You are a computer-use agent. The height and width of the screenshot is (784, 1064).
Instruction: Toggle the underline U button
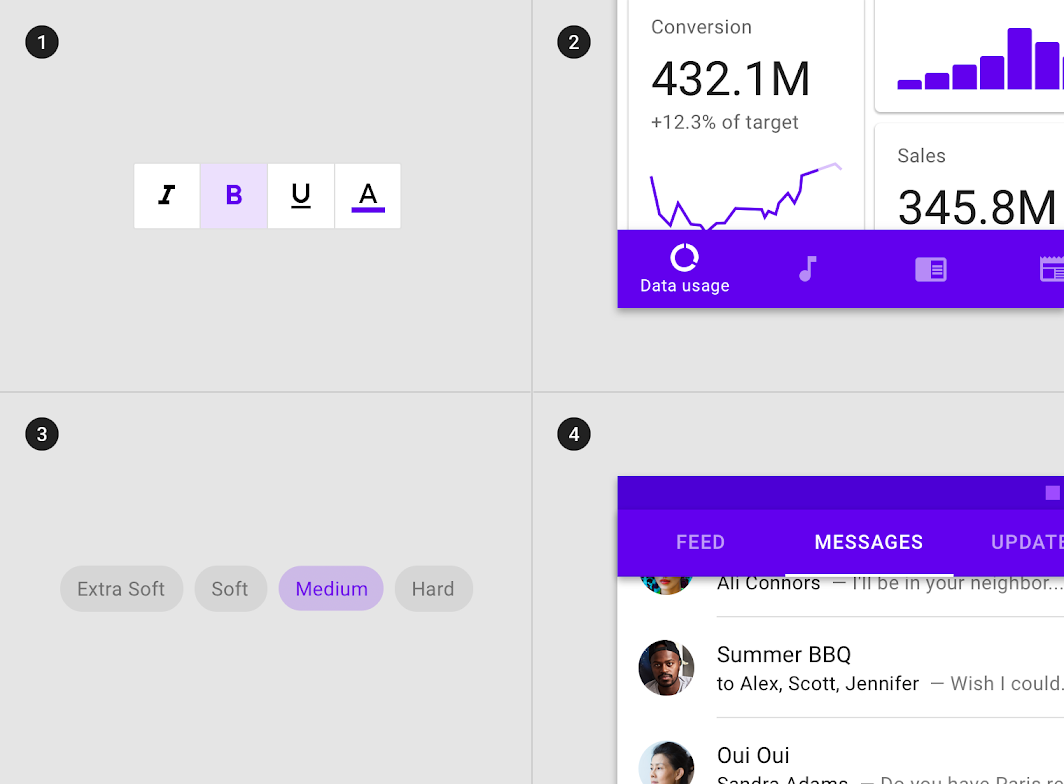(301, 195)
